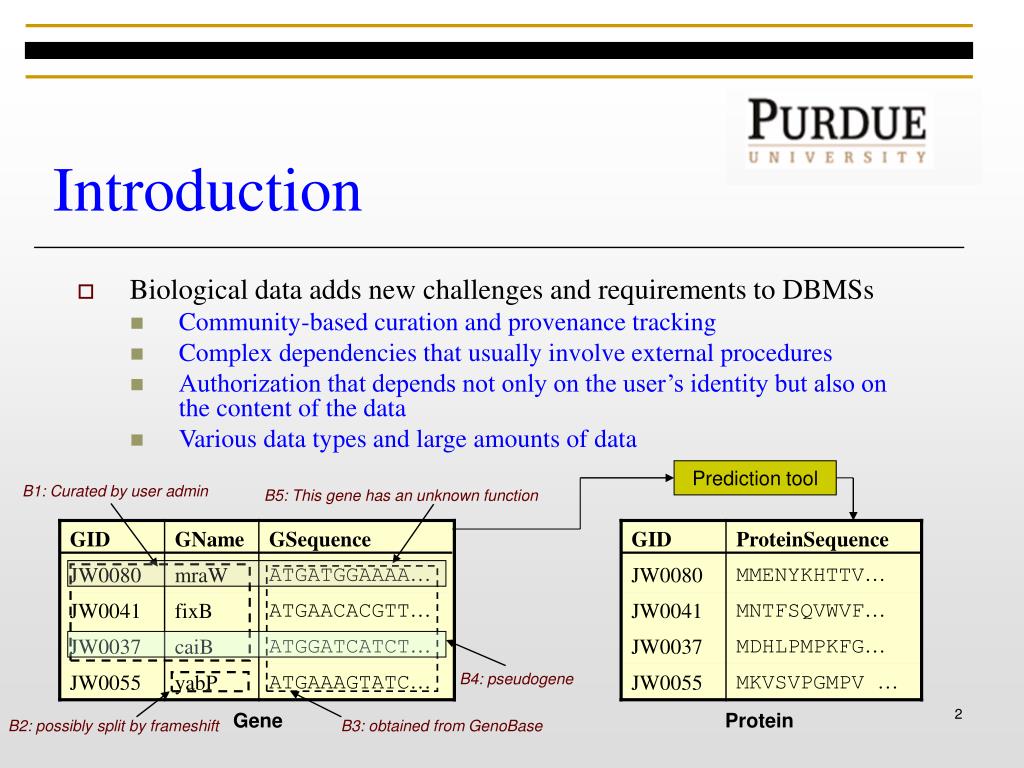Click the mraW gene name cell
Image resolution: width=1024 pixels, height=768 pixels.
pos(200,575)
